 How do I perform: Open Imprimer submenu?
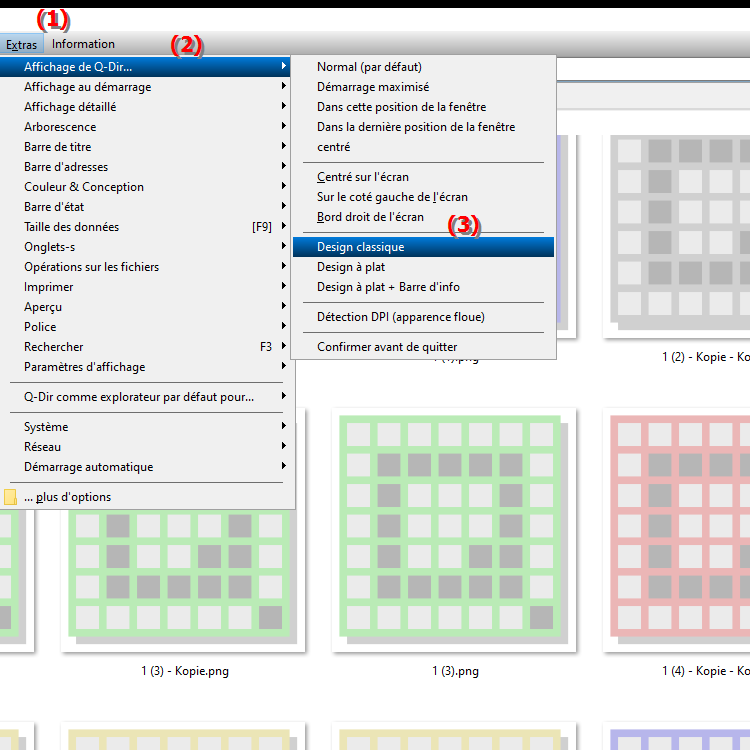(x=145, y=287)
